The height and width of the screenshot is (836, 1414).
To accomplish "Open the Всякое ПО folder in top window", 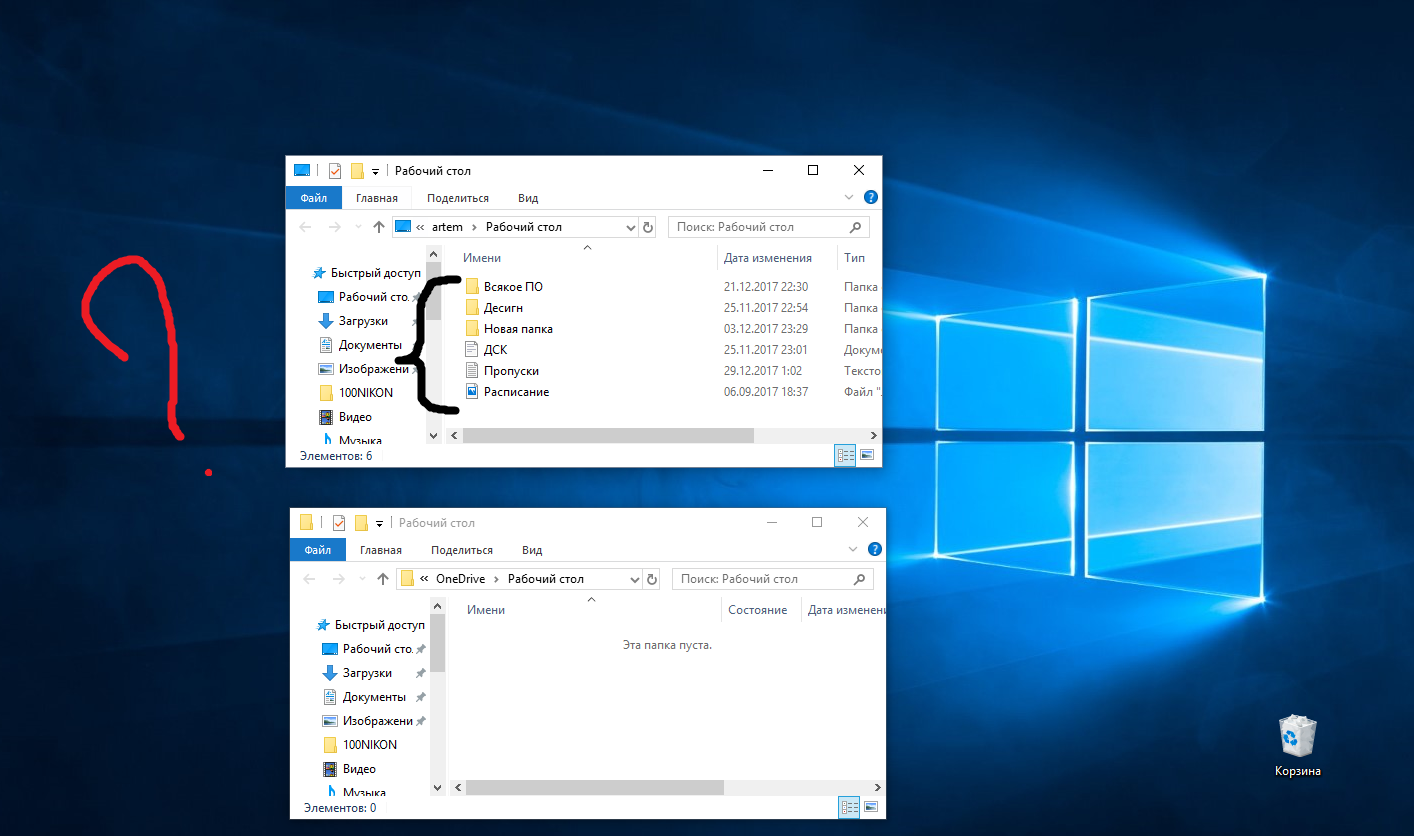I will click(513, 287).
